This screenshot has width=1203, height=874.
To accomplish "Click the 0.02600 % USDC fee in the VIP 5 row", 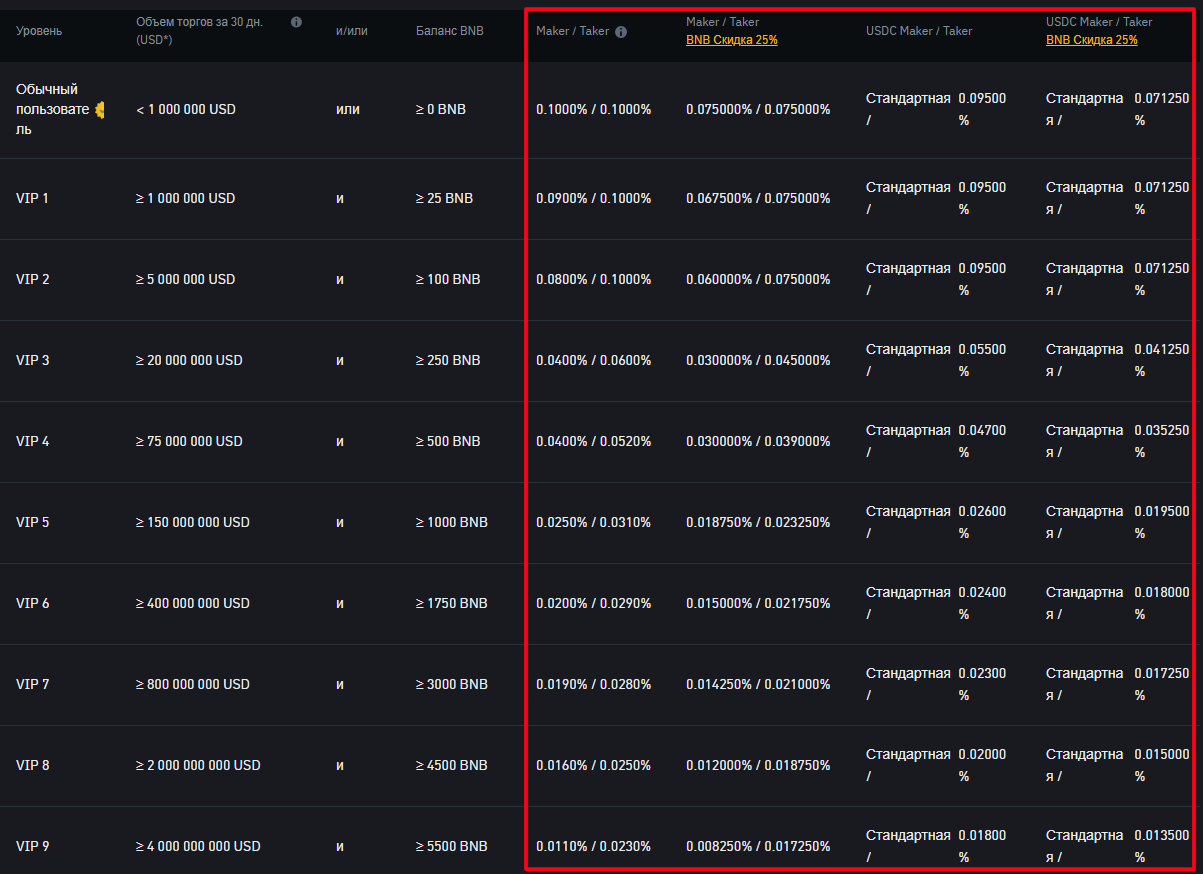I will [x=983, y=522].
